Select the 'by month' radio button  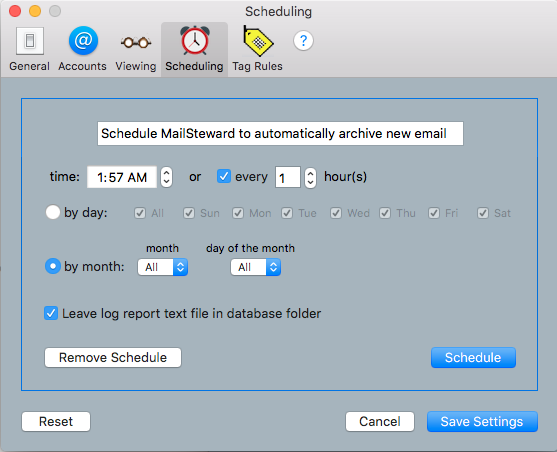[53, 266]
